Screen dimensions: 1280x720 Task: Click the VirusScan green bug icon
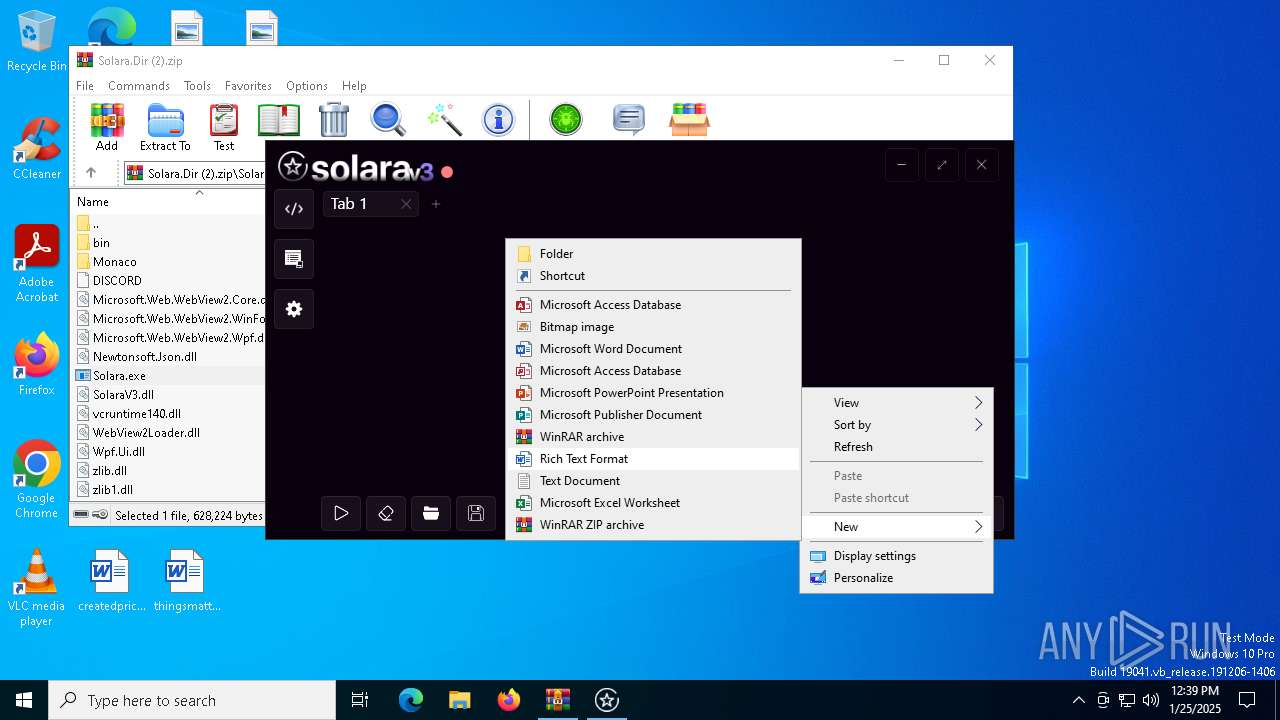pos(566,120)
